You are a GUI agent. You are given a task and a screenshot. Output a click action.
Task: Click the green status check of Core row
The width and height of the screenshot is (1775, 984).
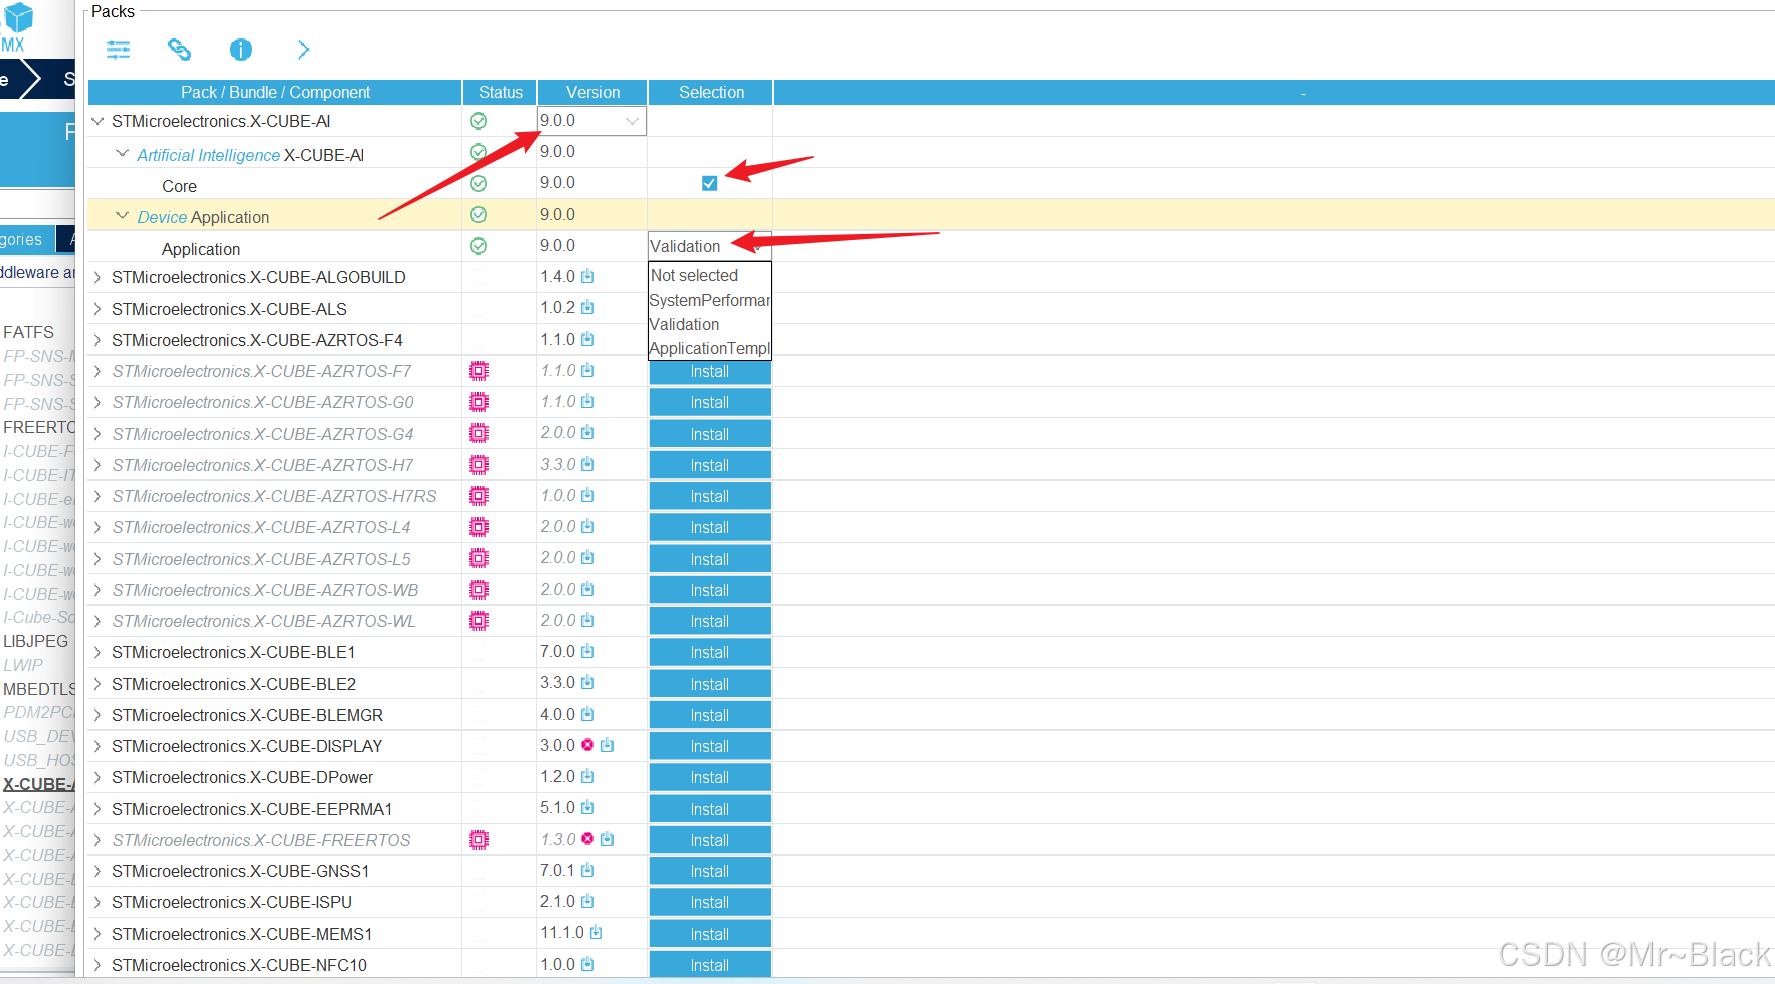(x=479, y=183)
